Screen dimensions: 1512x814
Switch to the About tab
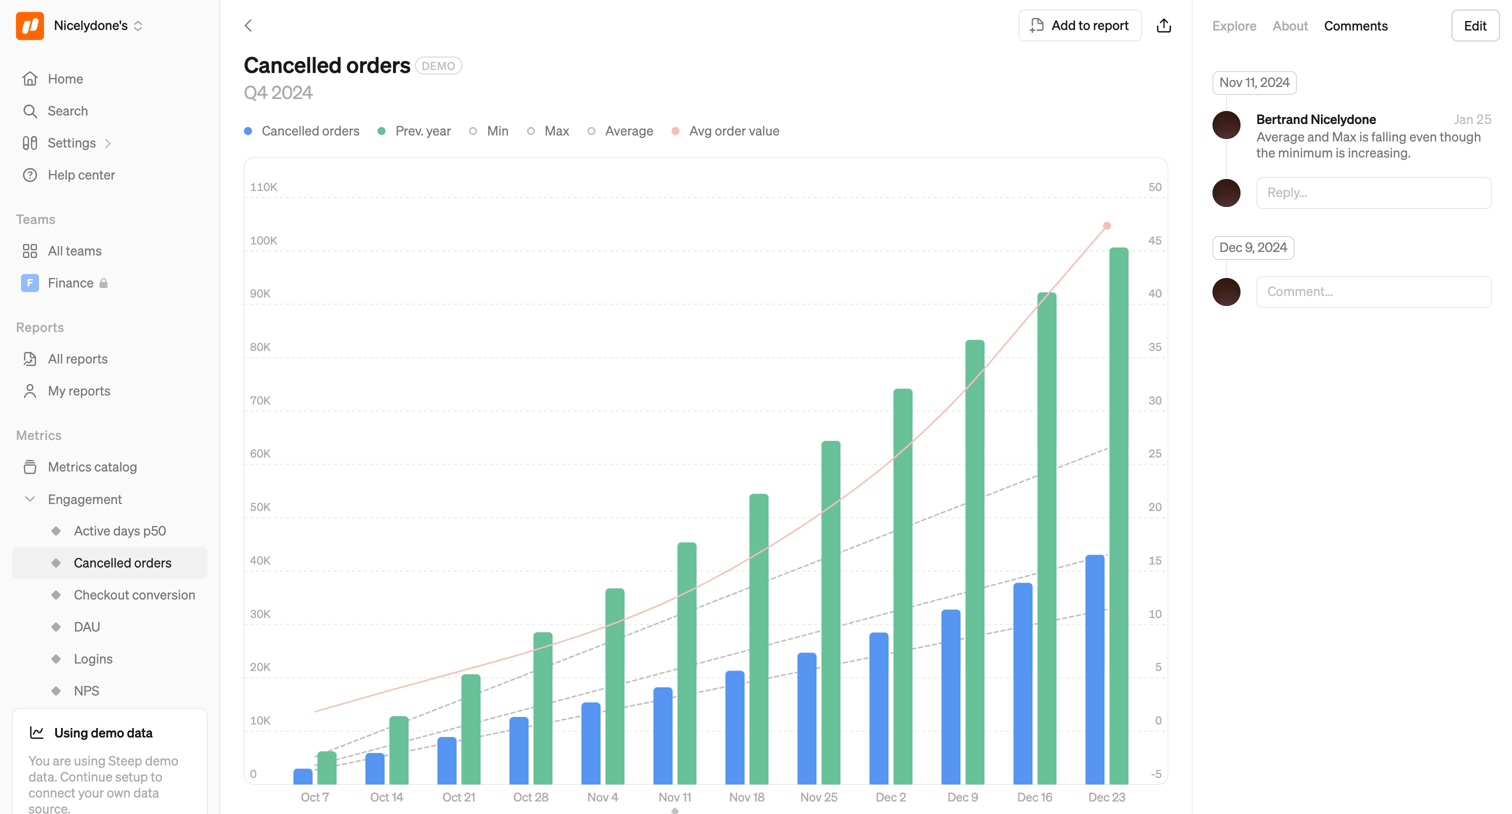tap(1290, 26)
